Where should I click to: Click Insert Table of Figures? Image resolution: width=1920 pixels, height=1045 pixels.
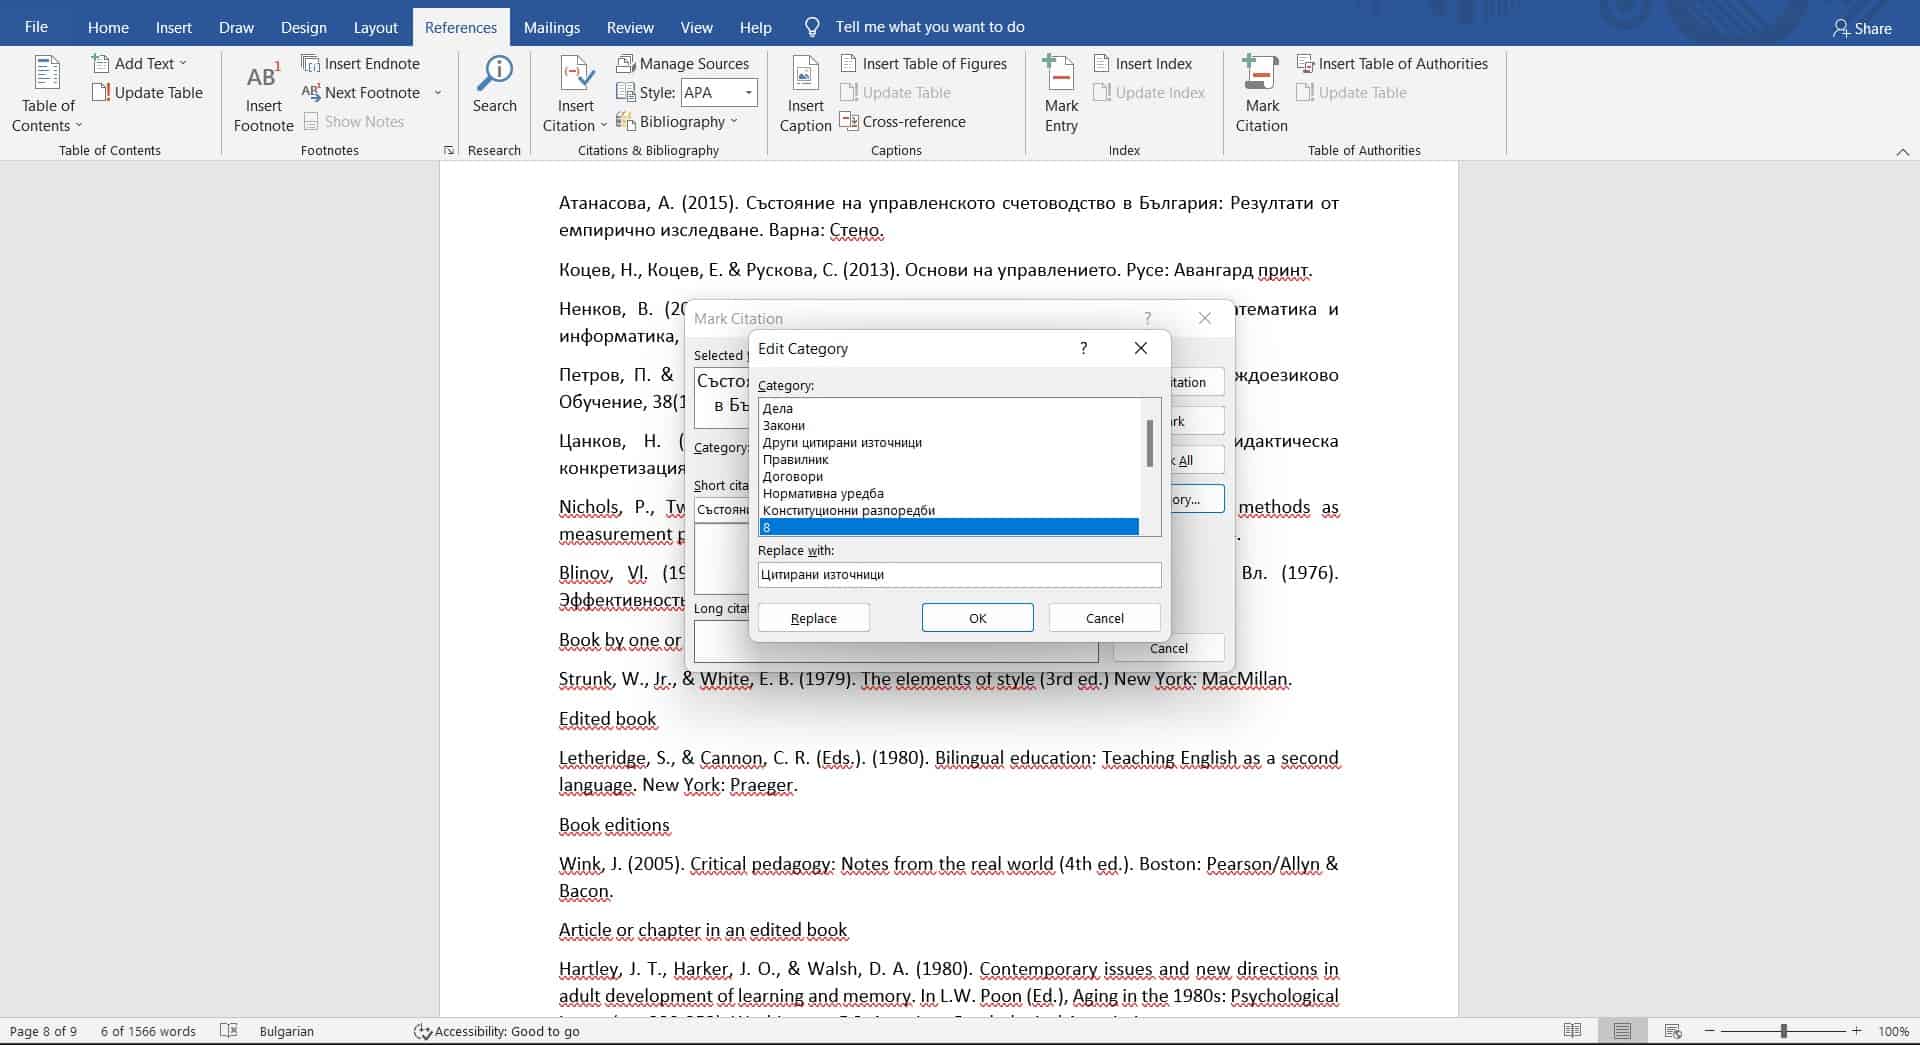point(924,63)
